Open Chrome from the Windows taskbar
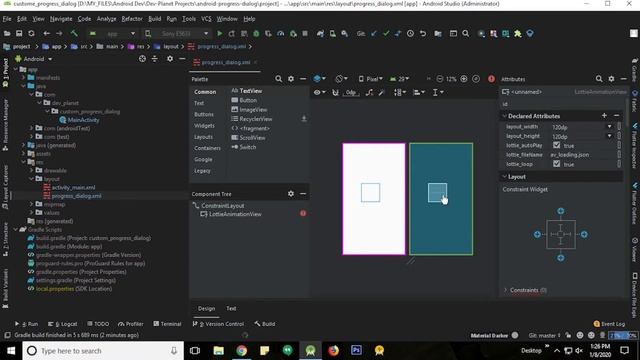640x360 pixels. 242,351
